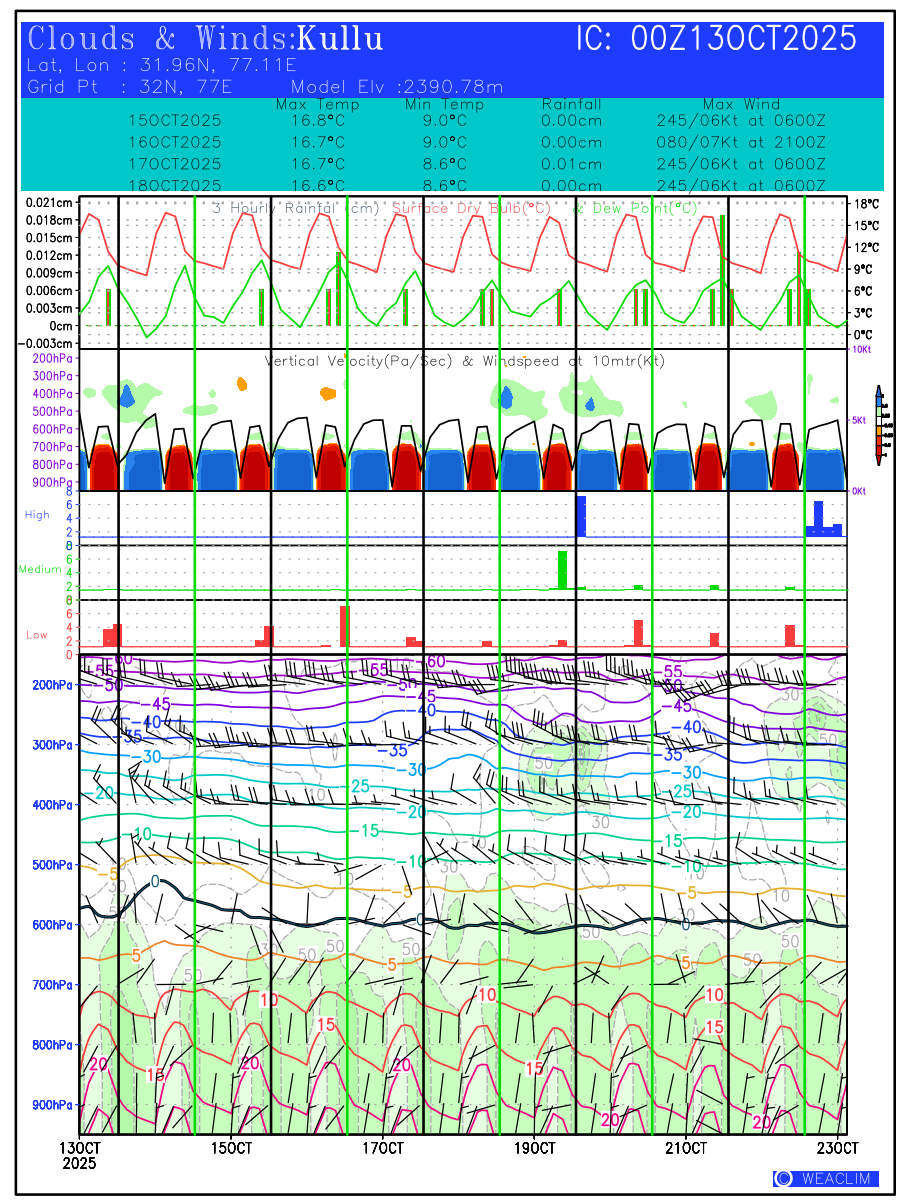Select the Max Temp column header
This screenshot has width=900, height=1200.
tap(317, 104)
